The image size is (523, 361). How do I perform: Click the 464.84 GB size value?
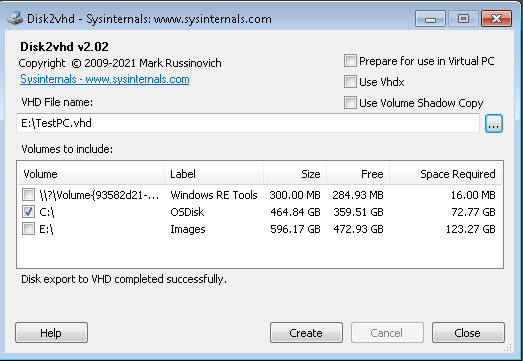(x=295, y=212)
